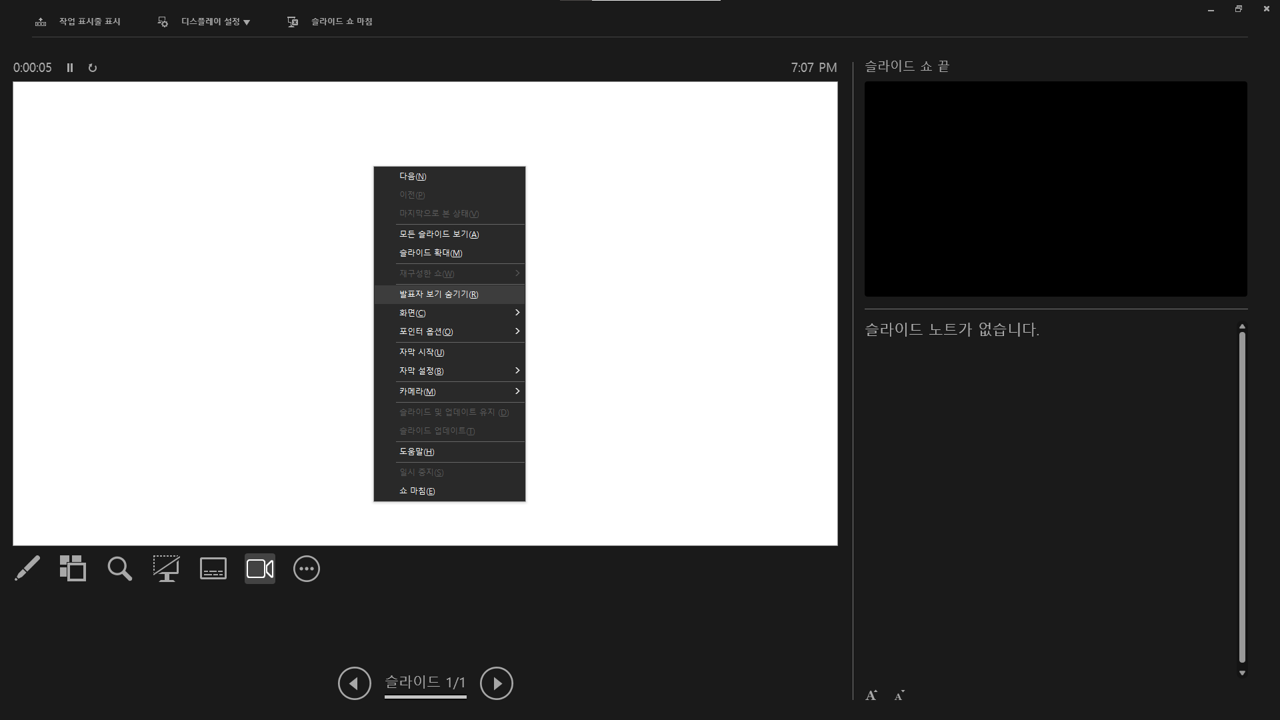Viewport: 1280px width, 720px height.
Task: Open more slide show options via ellipsis icon
Action: point(306,568)
